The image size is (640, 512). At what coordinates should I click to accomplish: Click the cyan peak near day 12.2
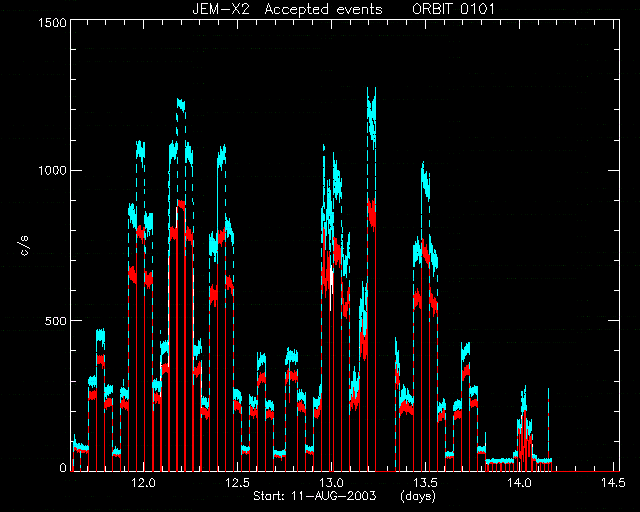[x=181, y=105]
